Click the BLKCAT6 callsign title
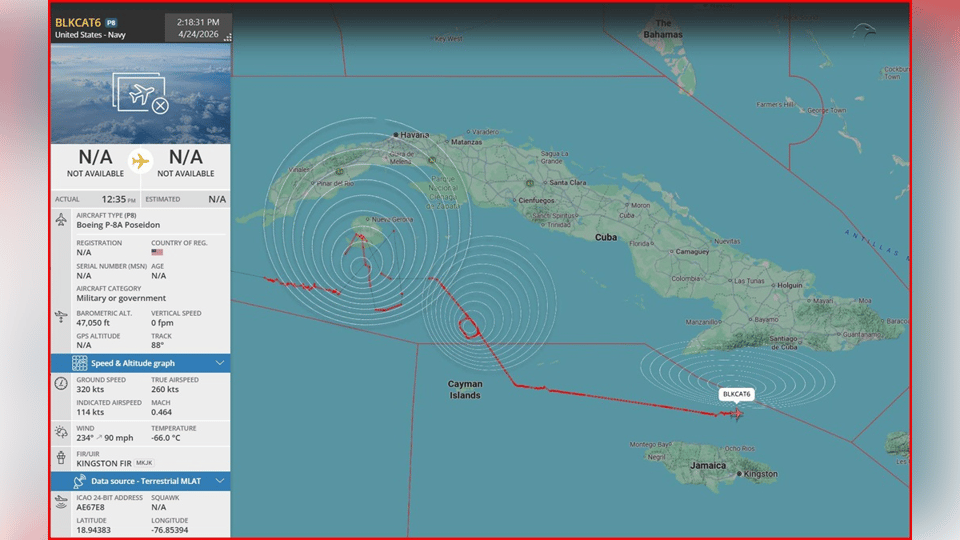 (78, 23)
